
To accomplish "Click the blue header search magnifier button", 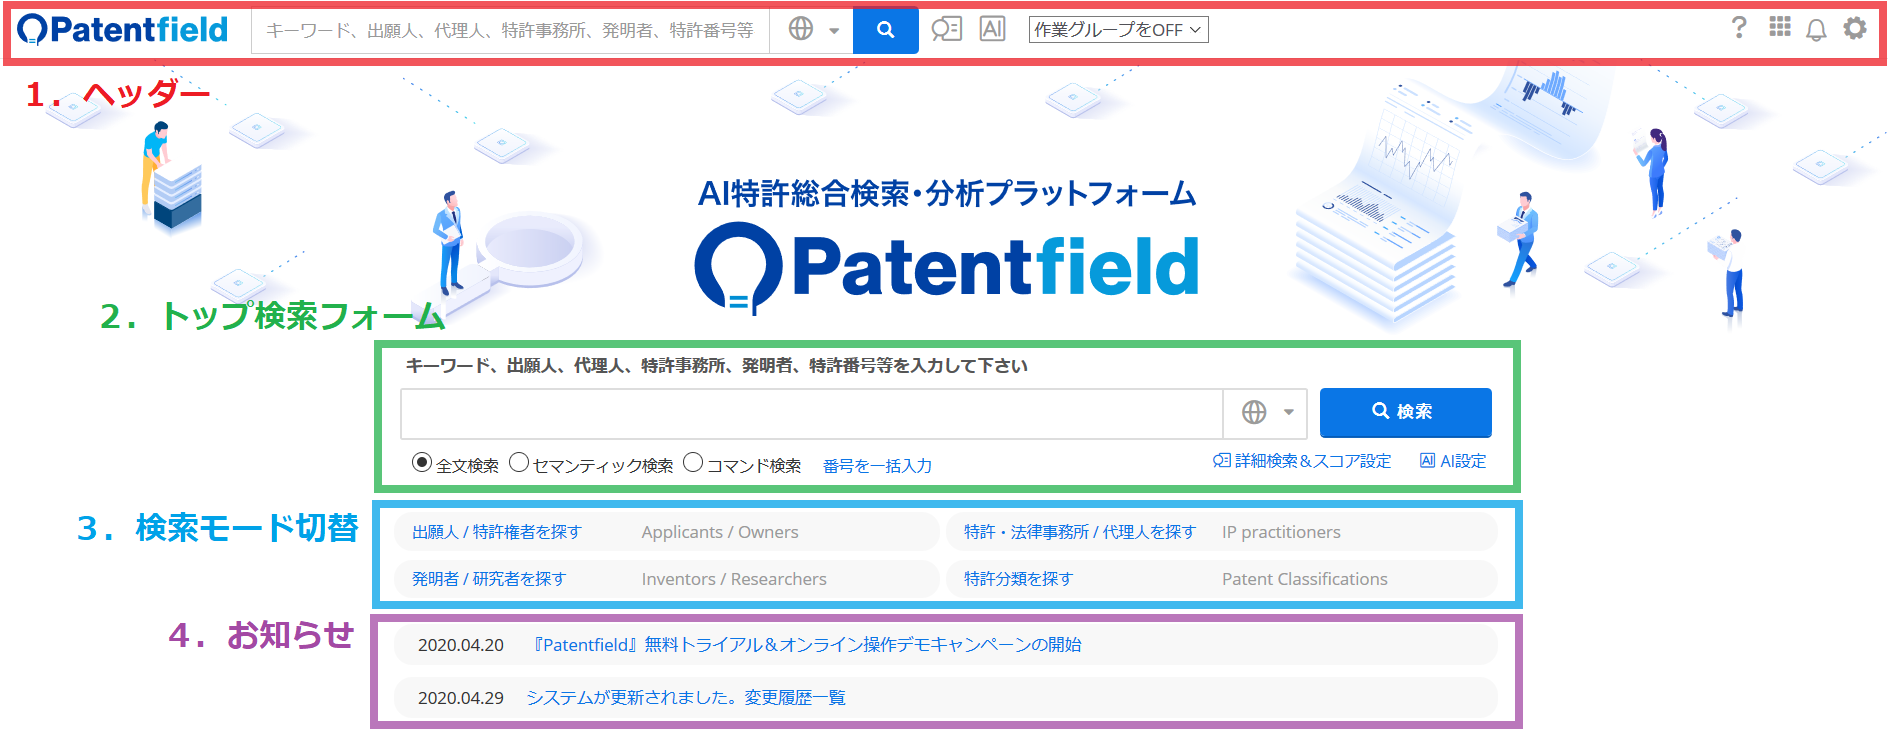I will tap(885, 30).
